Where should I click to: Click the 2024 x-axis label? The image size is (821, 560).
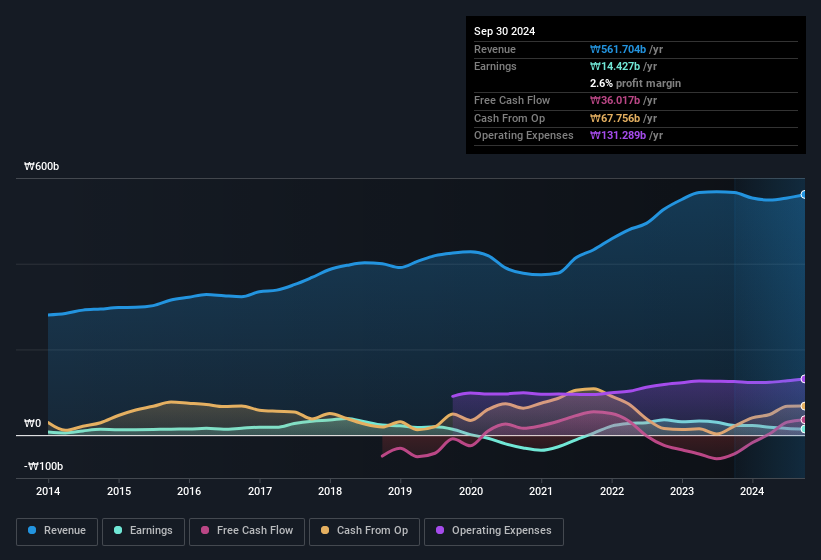point(752,491)
